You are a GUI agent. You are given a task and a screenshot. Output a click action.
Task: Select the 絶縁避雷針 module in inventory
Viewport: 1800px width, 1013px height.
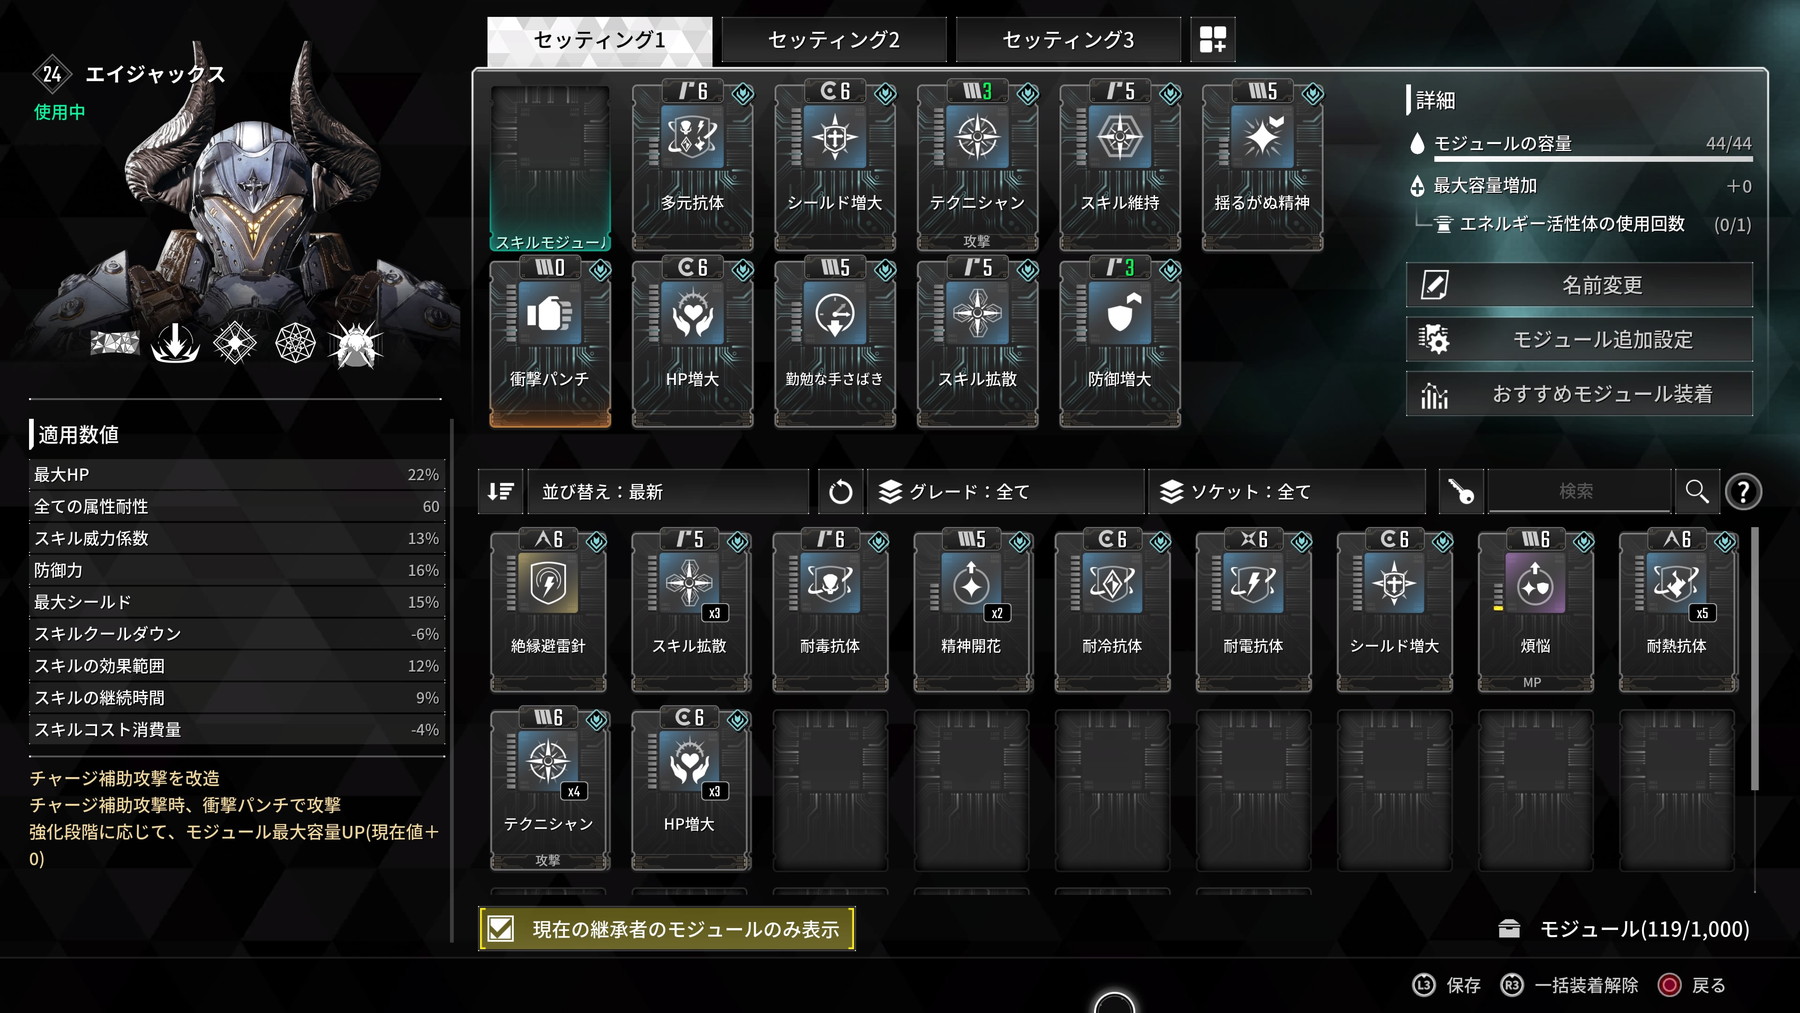click(548, 611)
